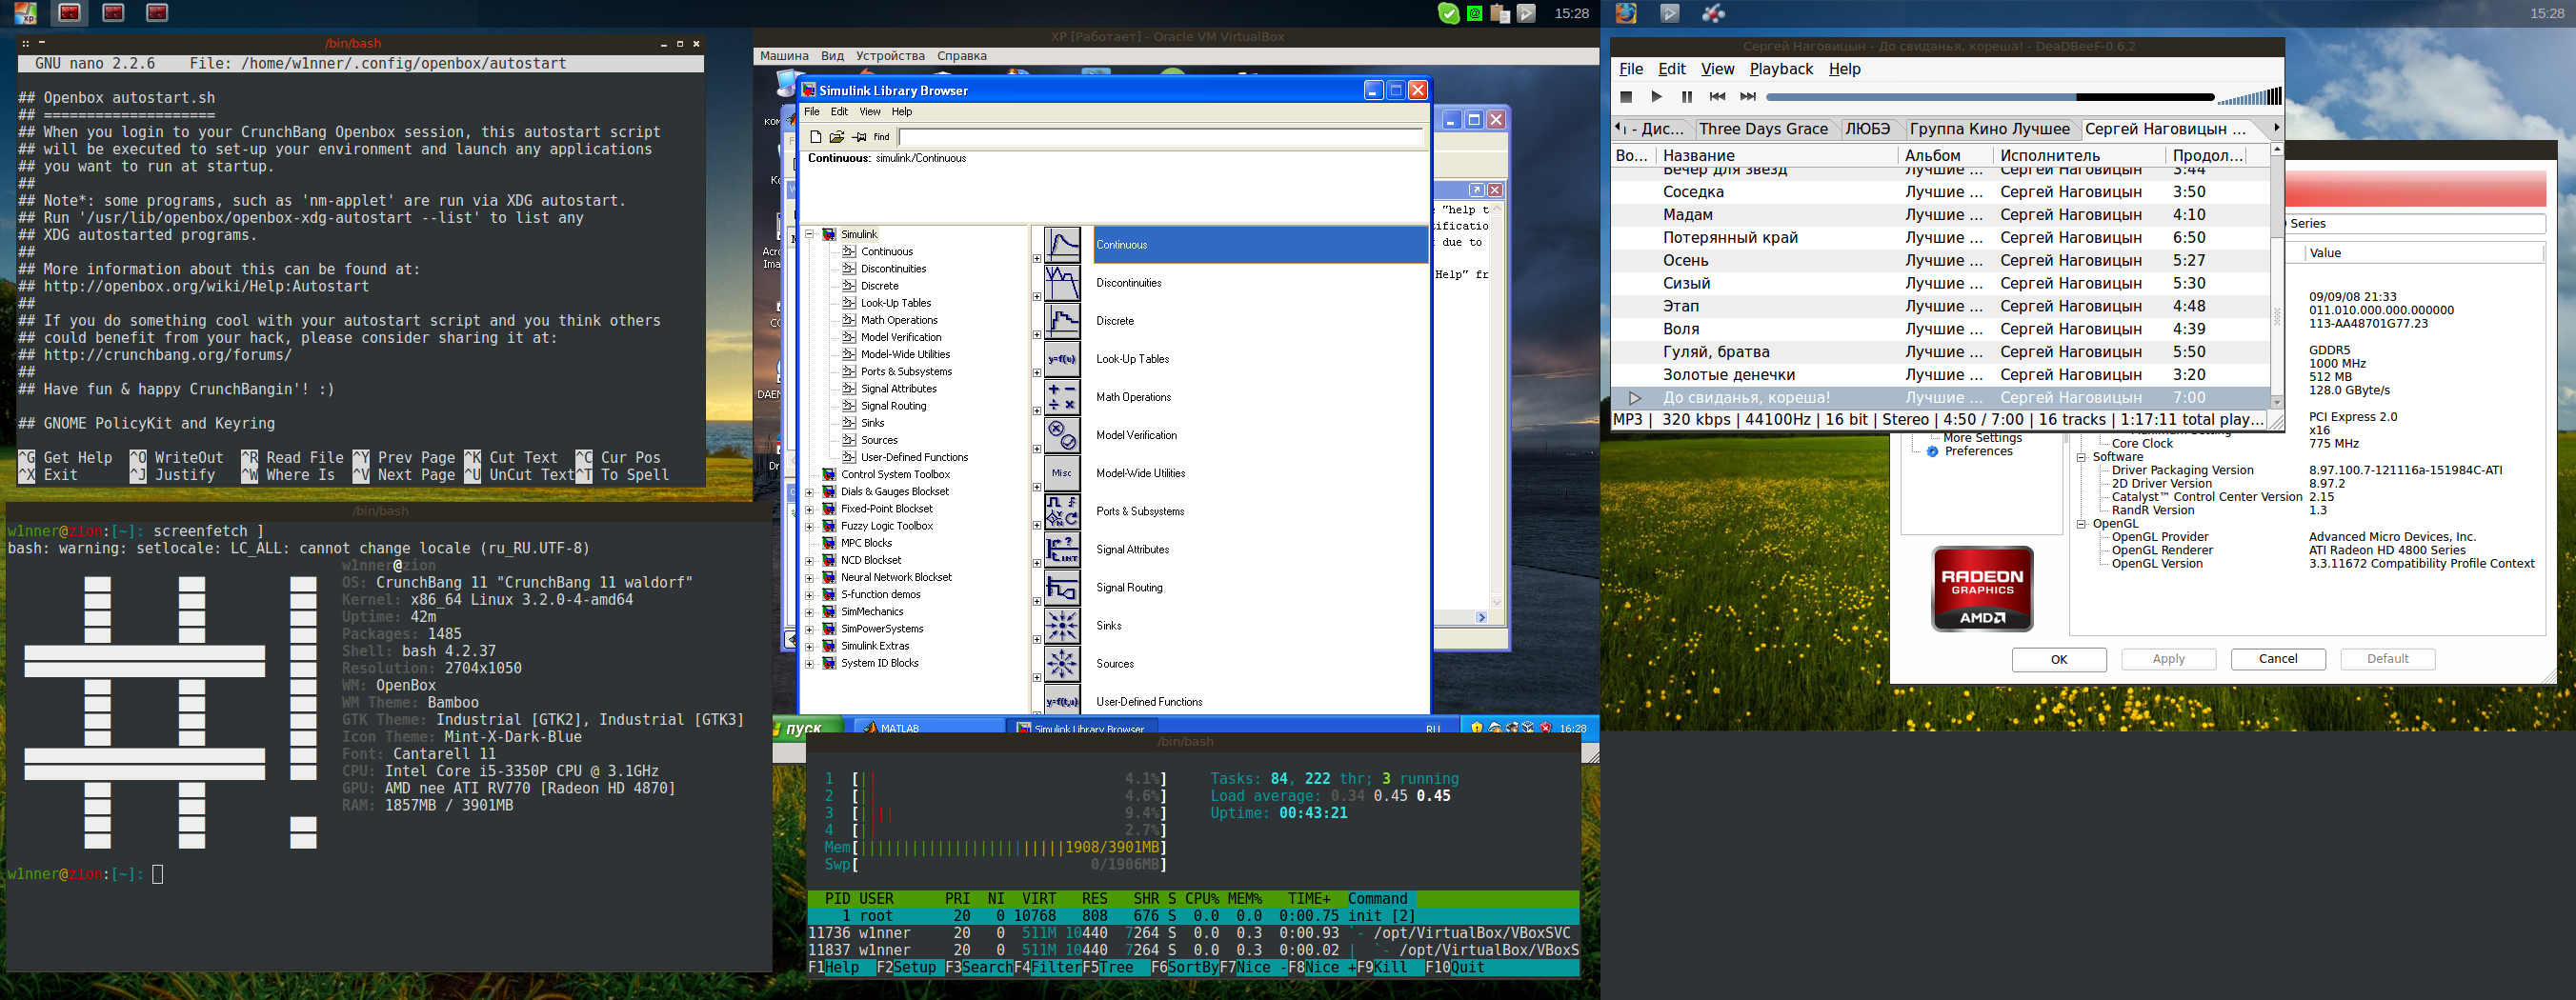The width and height of the screenshot is (2576, 1000).
Task: Click the DeaDBeeF play button
Action: [1656, 97]
